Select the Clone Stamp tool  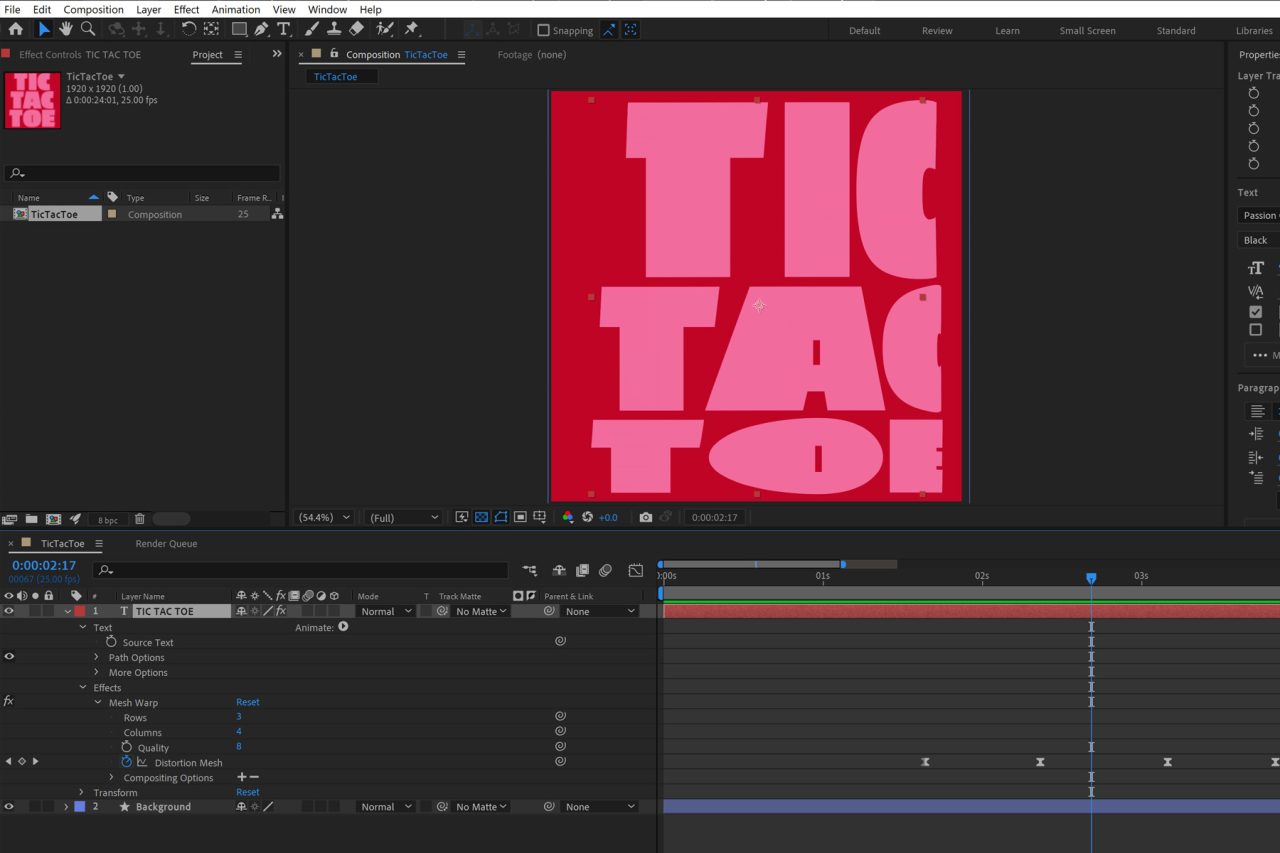click(334, 29)
